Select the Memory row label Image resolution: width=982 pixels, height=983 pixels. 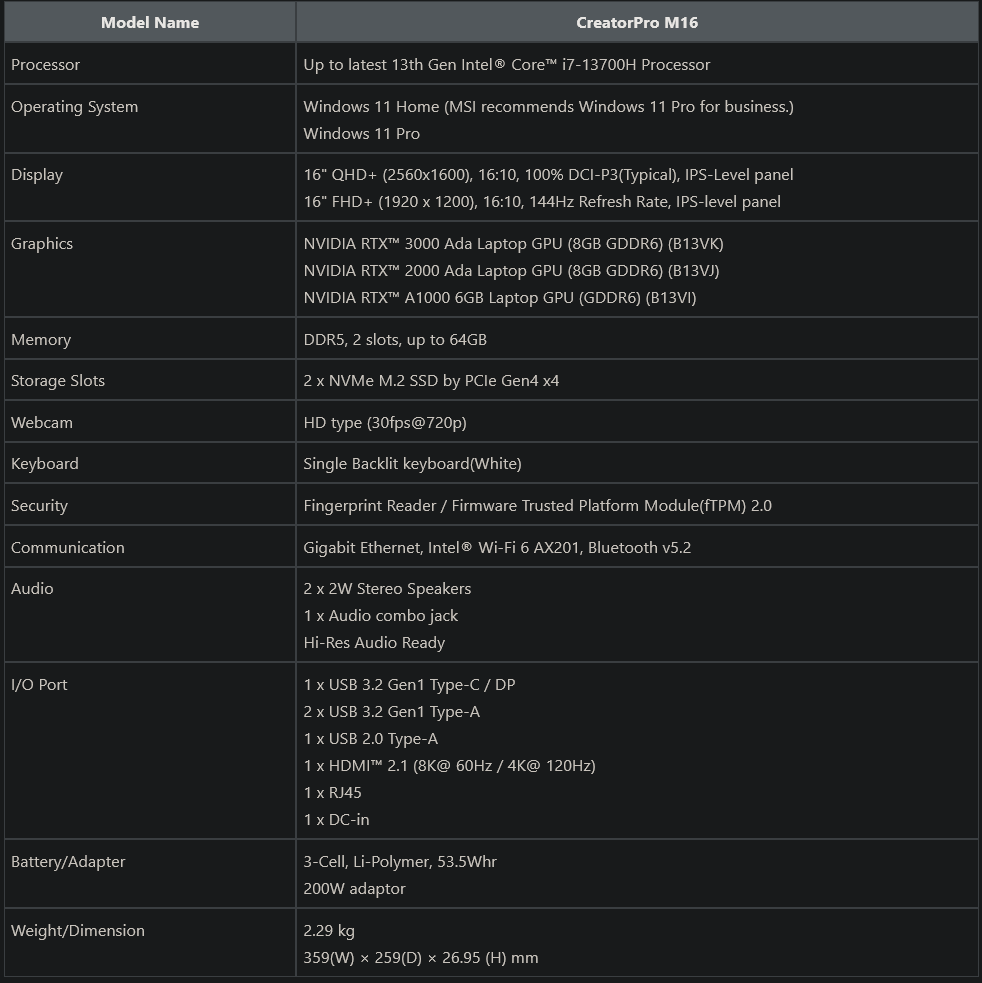tap(41, 340)
